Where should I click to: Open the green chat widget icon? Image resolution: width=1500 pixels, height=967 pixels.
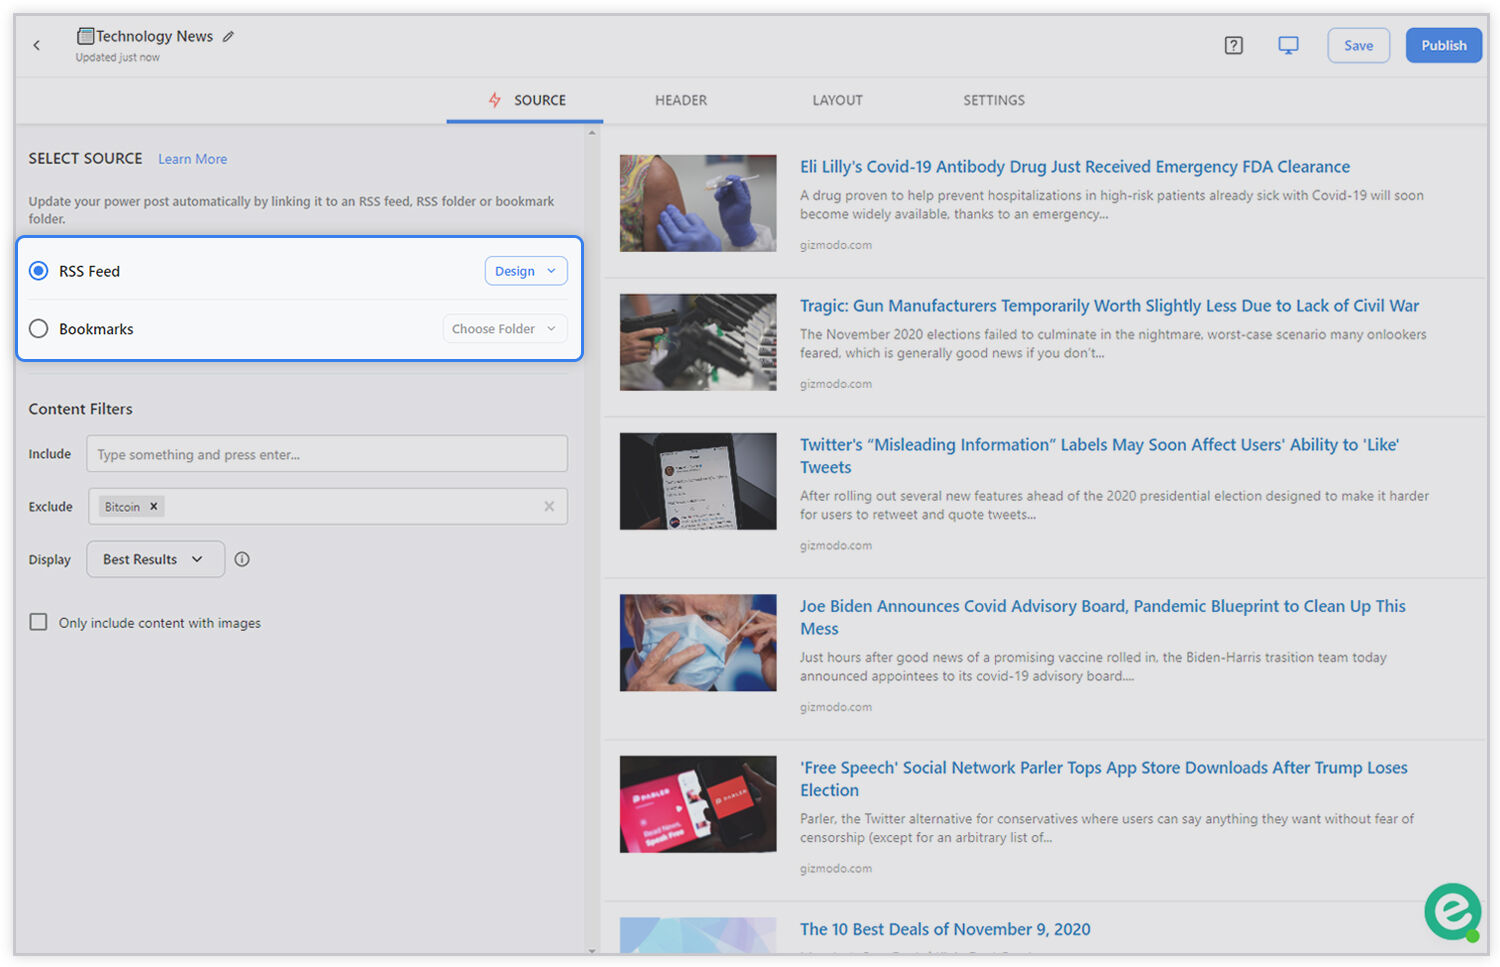[x=1452, y=911]
